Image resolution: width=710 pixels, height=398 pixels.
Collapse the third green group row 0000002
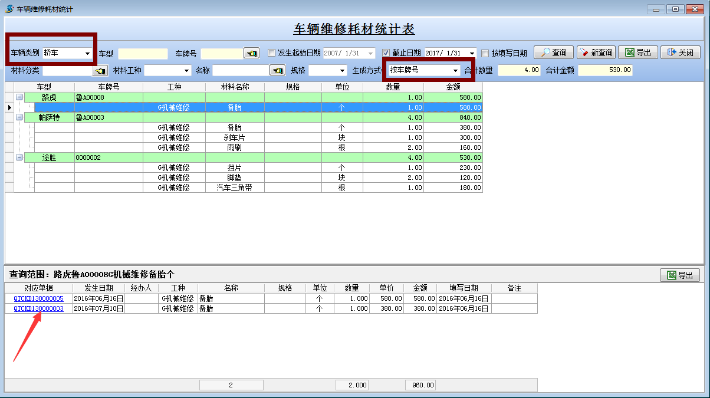[19, 158]
